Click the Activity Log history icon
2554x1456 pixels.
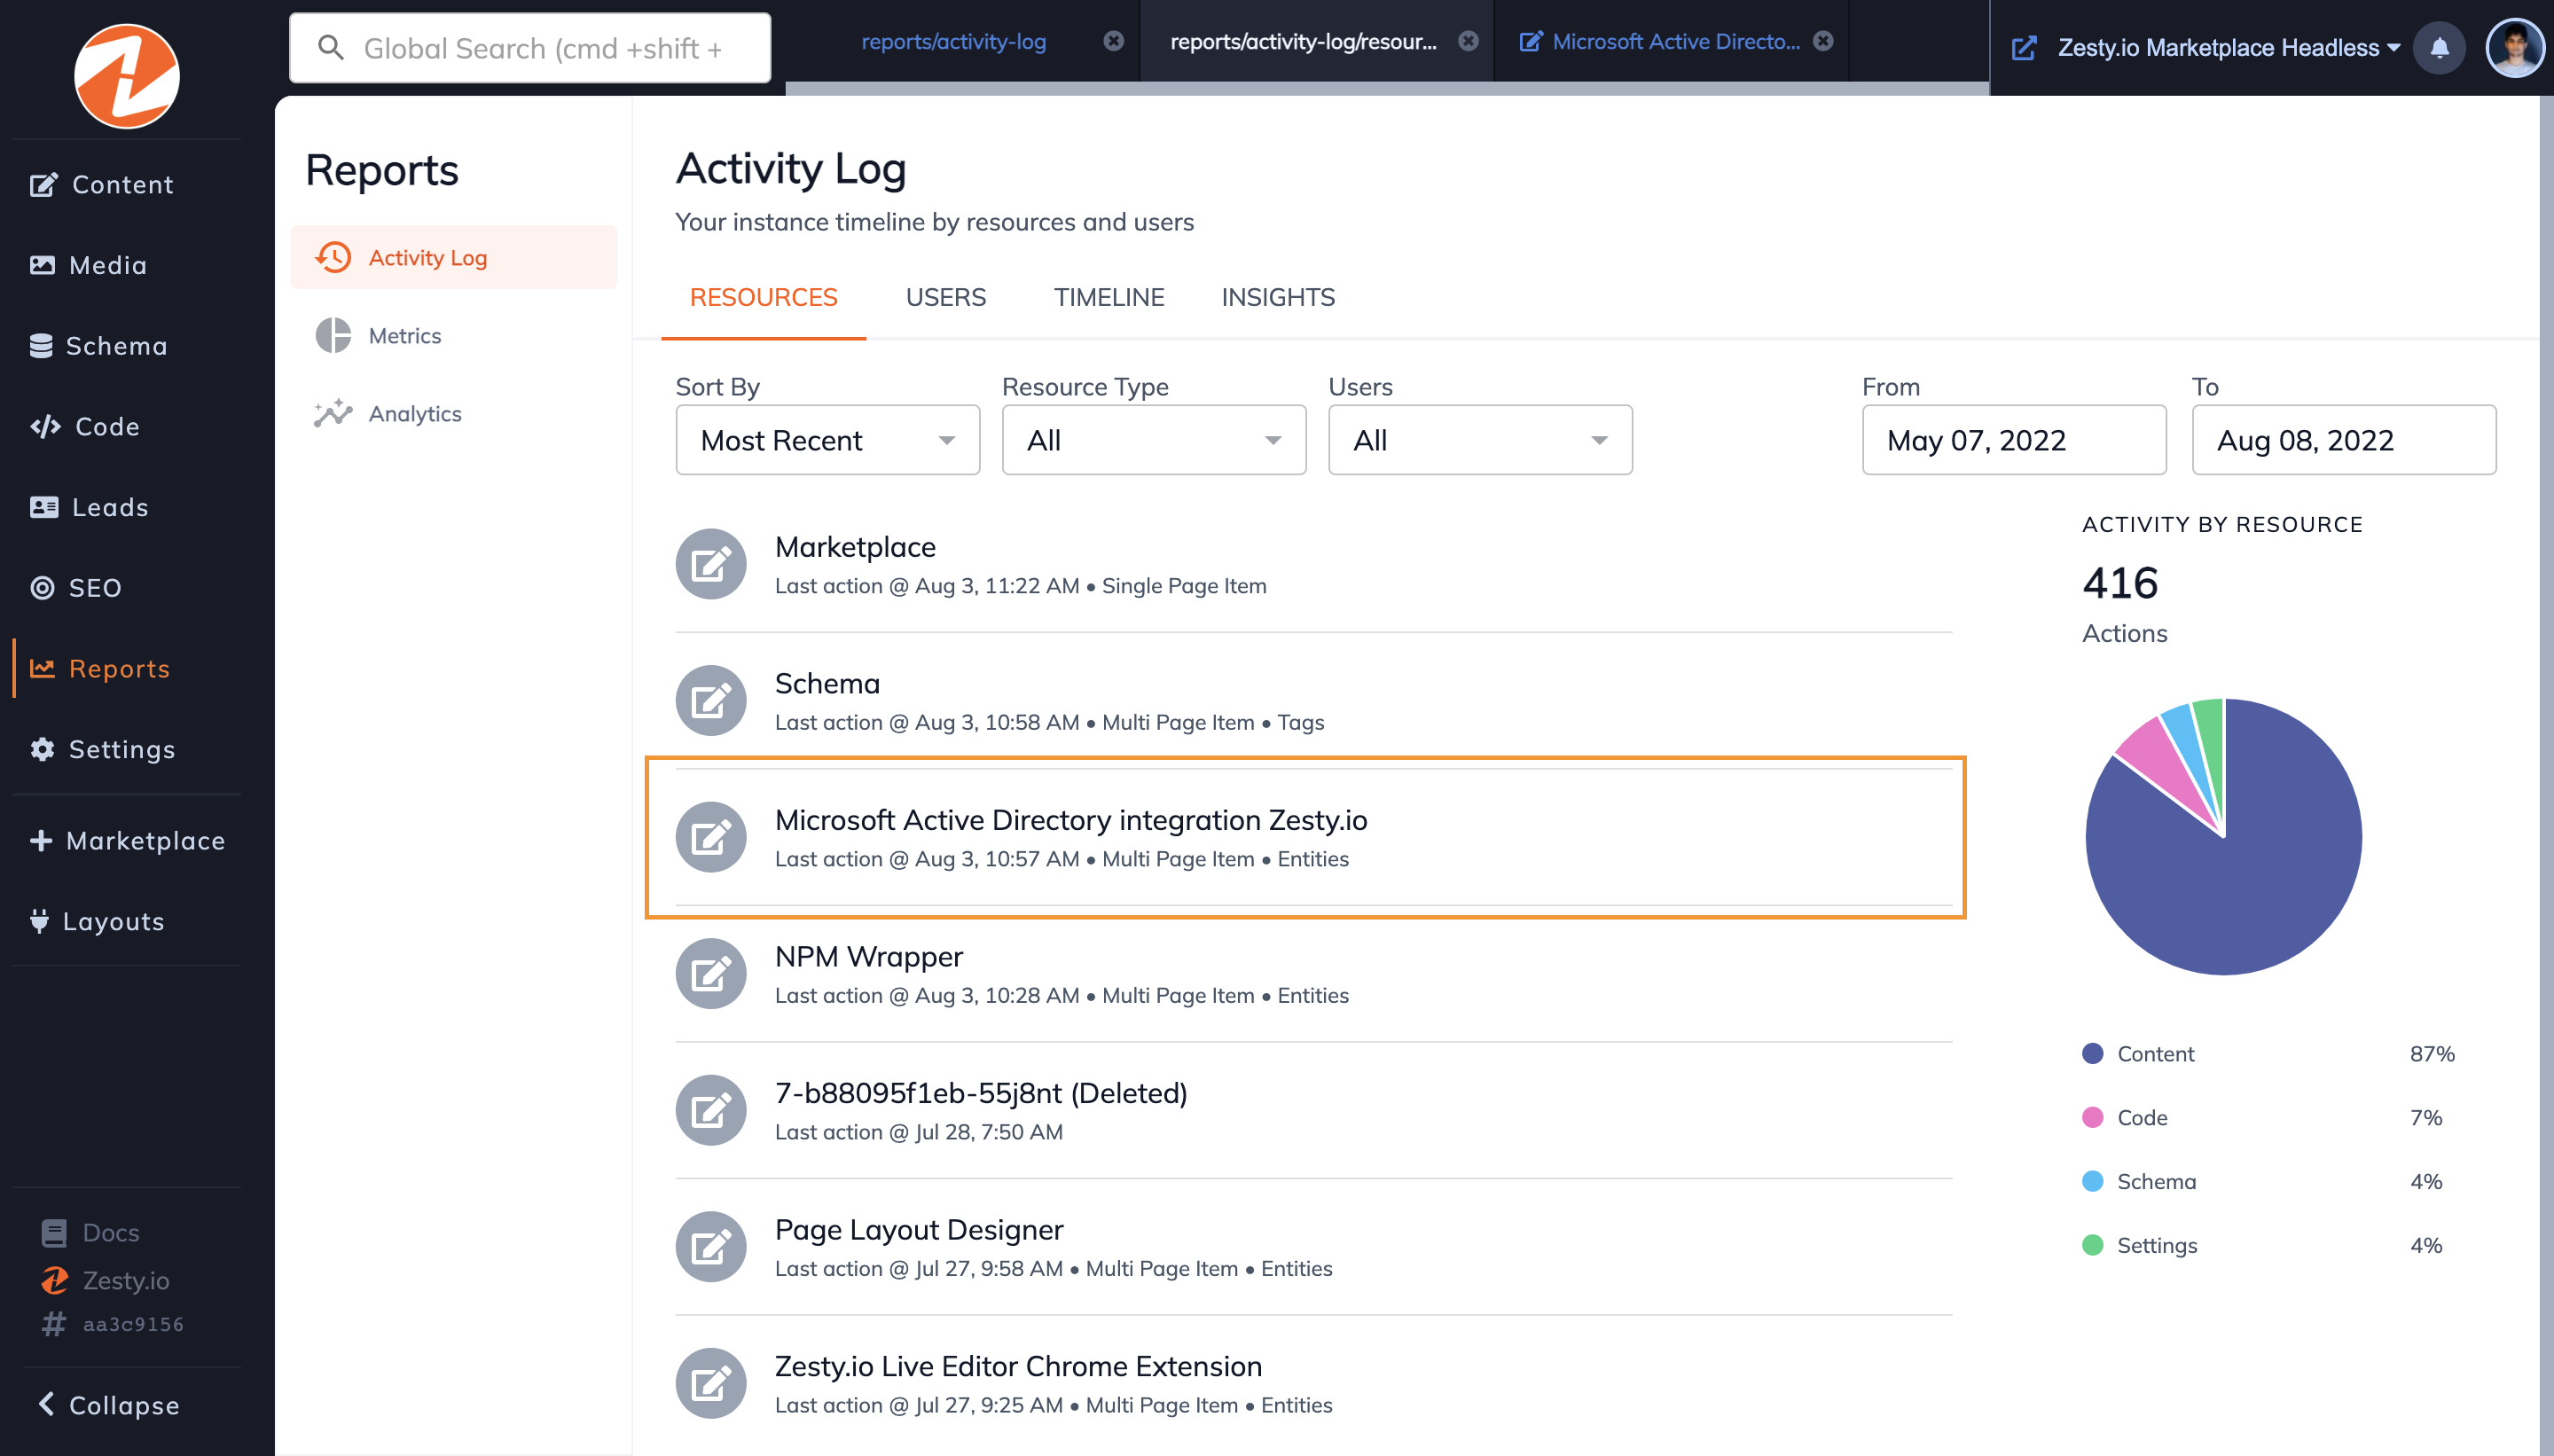[333, 258]
